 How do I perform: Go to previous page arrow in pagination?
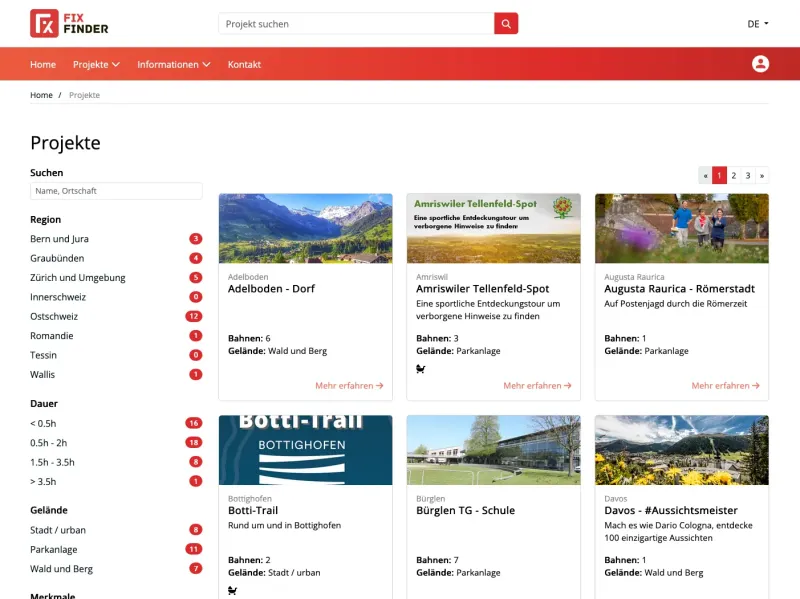click(705, 176)
